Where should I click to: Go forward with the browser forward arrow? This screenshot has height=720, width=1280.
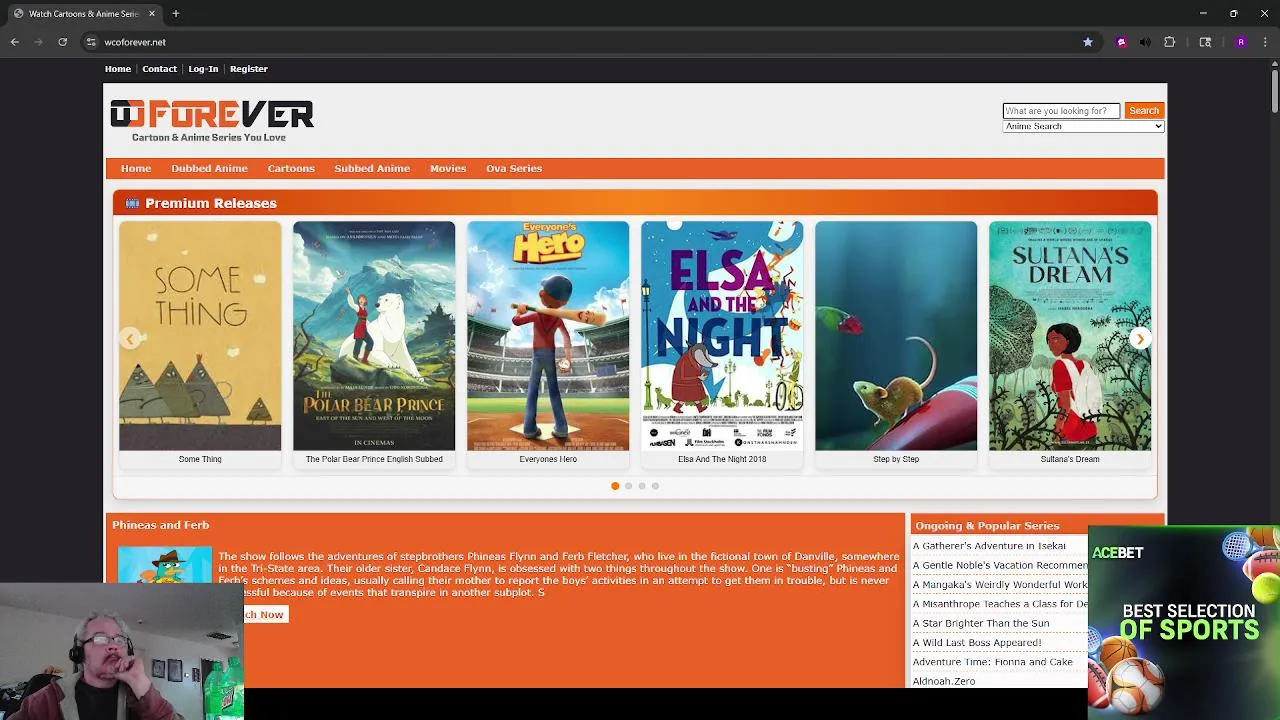(x=39, y=42)
